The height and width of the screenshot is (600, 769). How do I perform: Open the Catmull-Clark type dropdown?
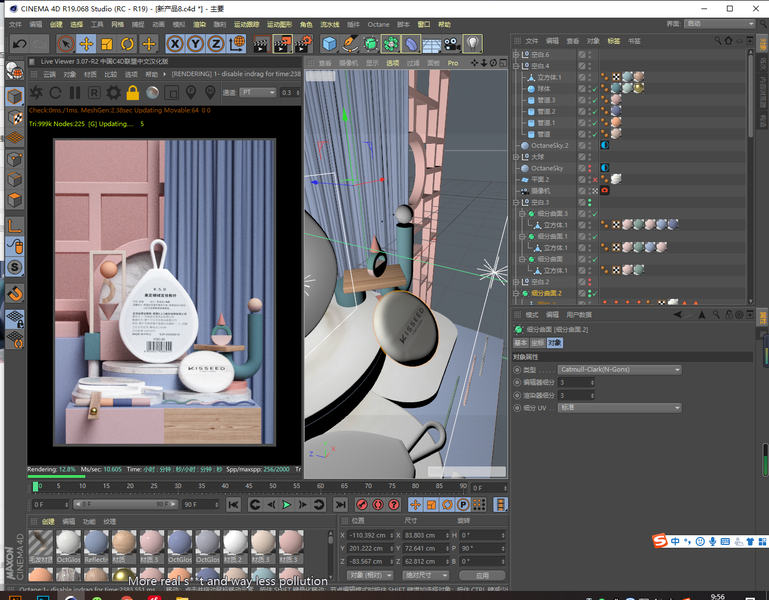(x=619, y=369)
